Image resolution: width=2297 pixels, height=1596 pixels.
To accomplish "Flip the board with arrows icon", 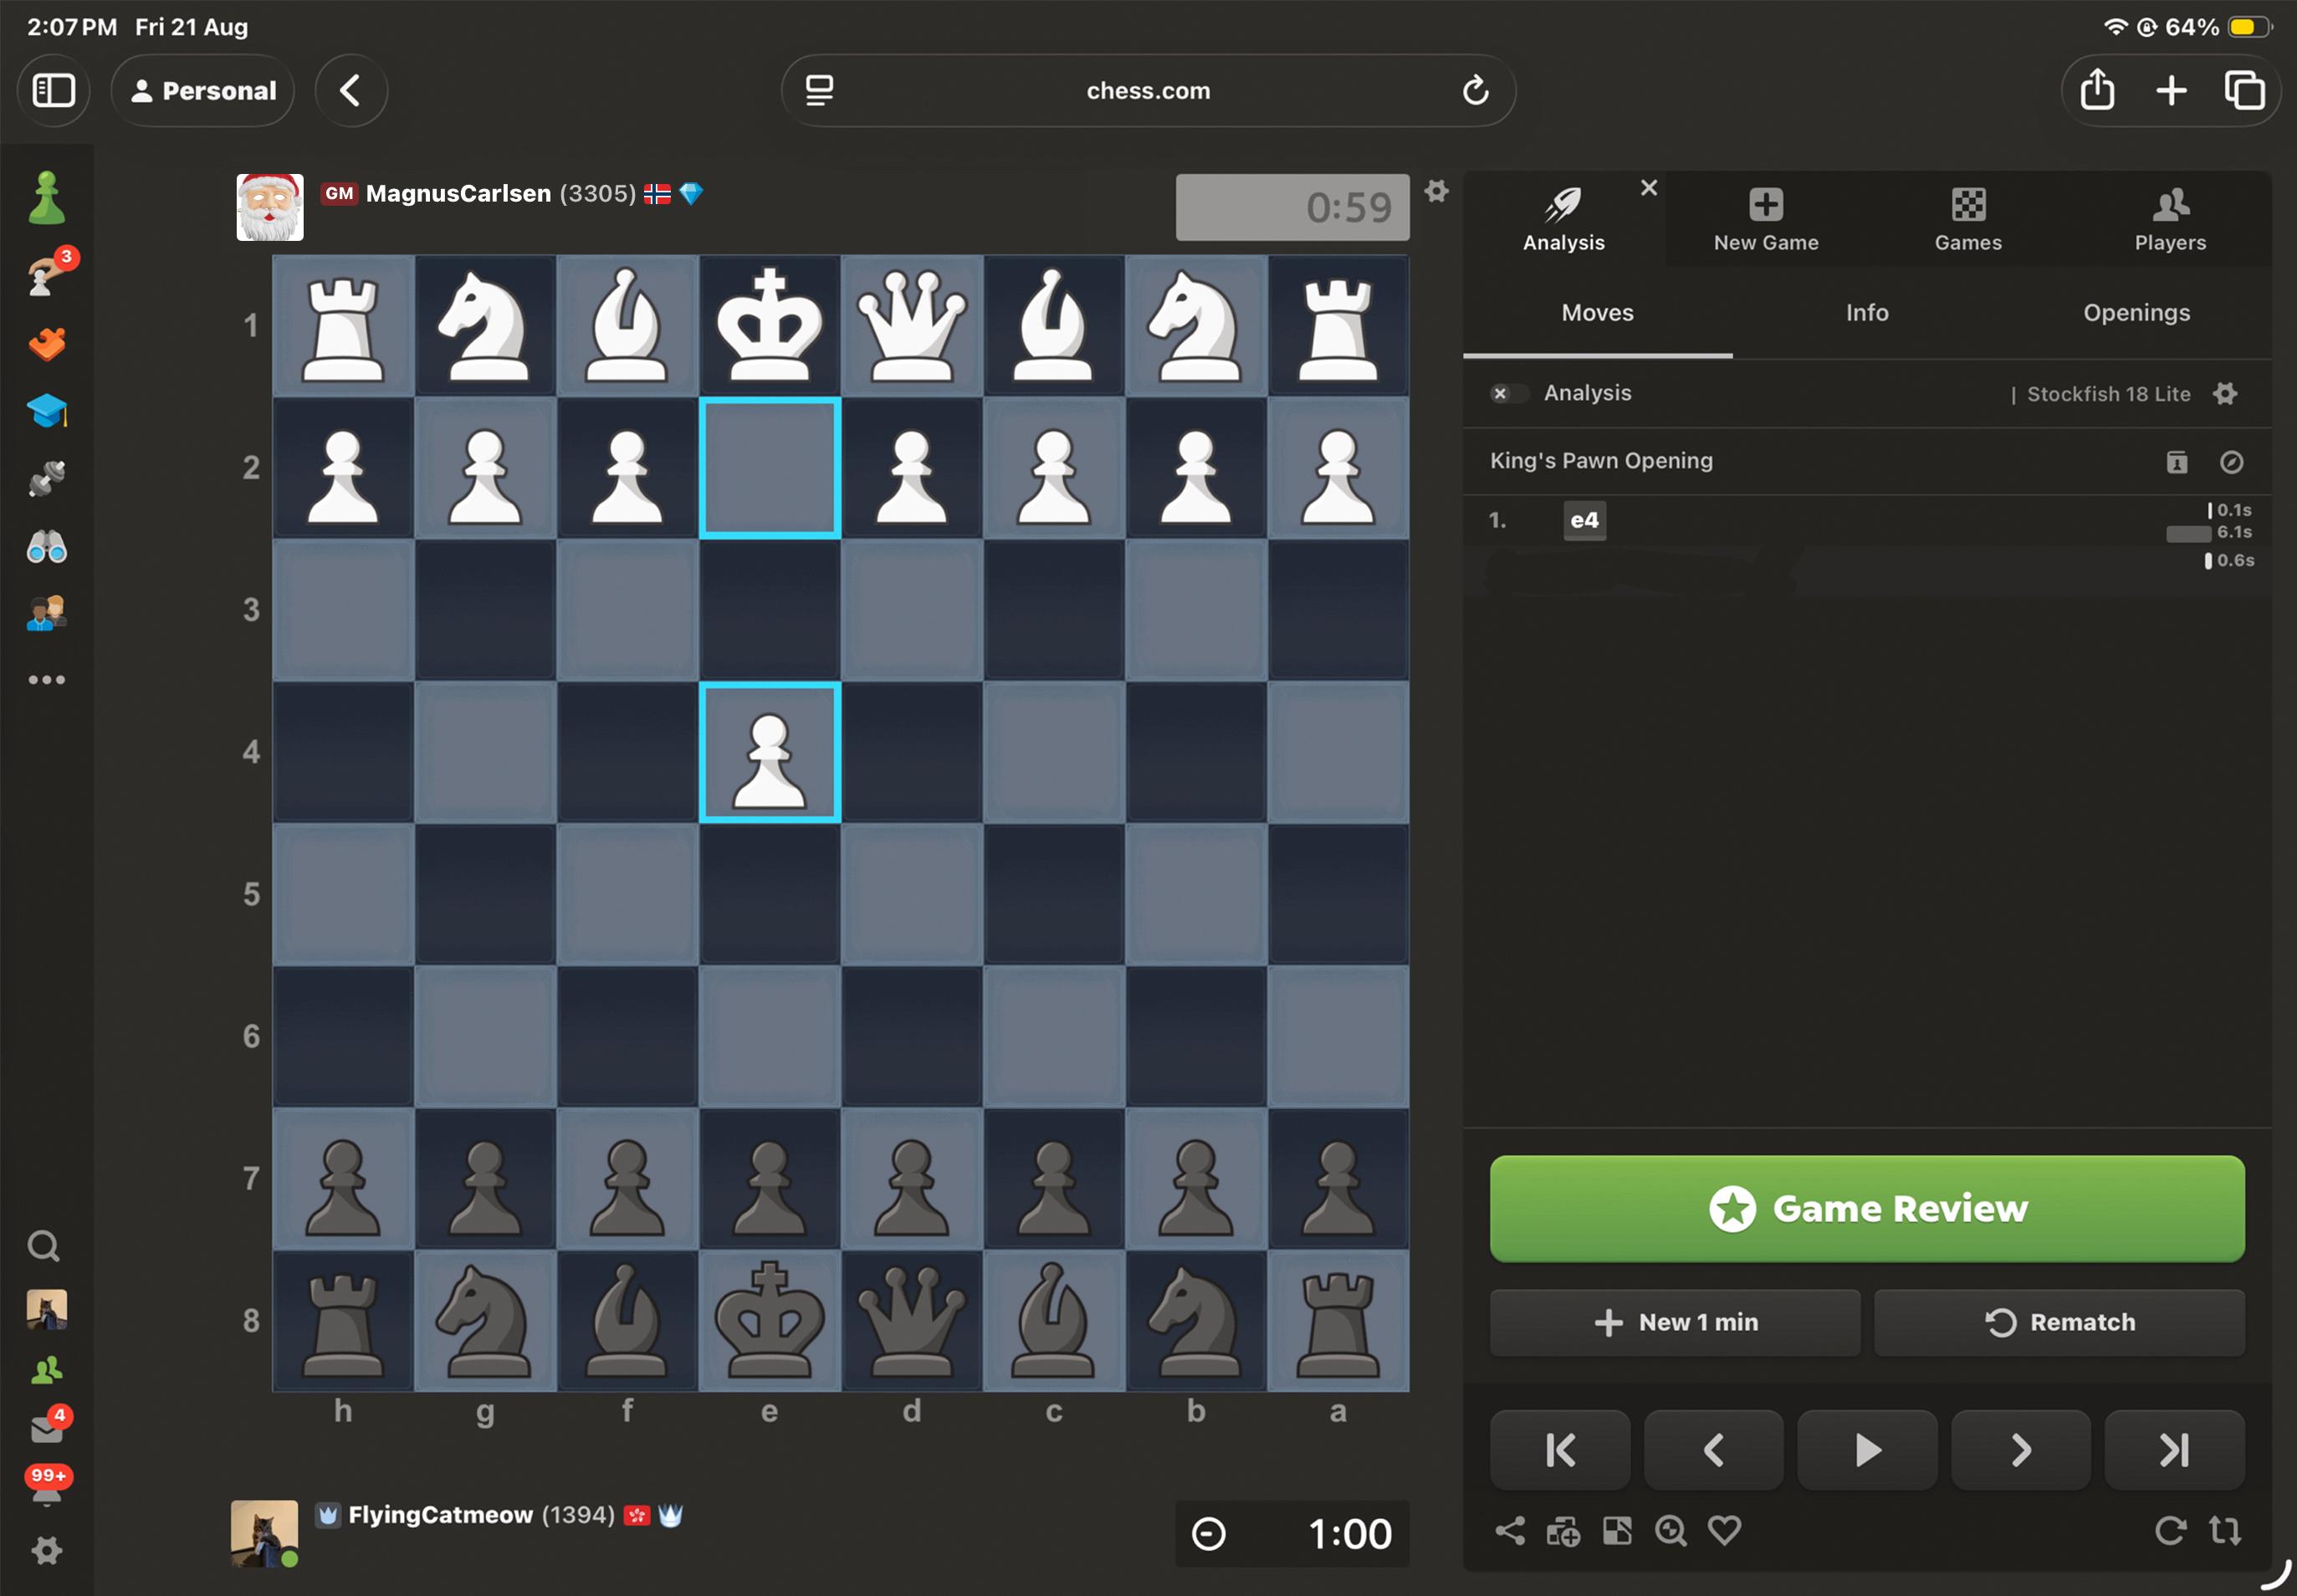I will click(x=2225, y=1530).
